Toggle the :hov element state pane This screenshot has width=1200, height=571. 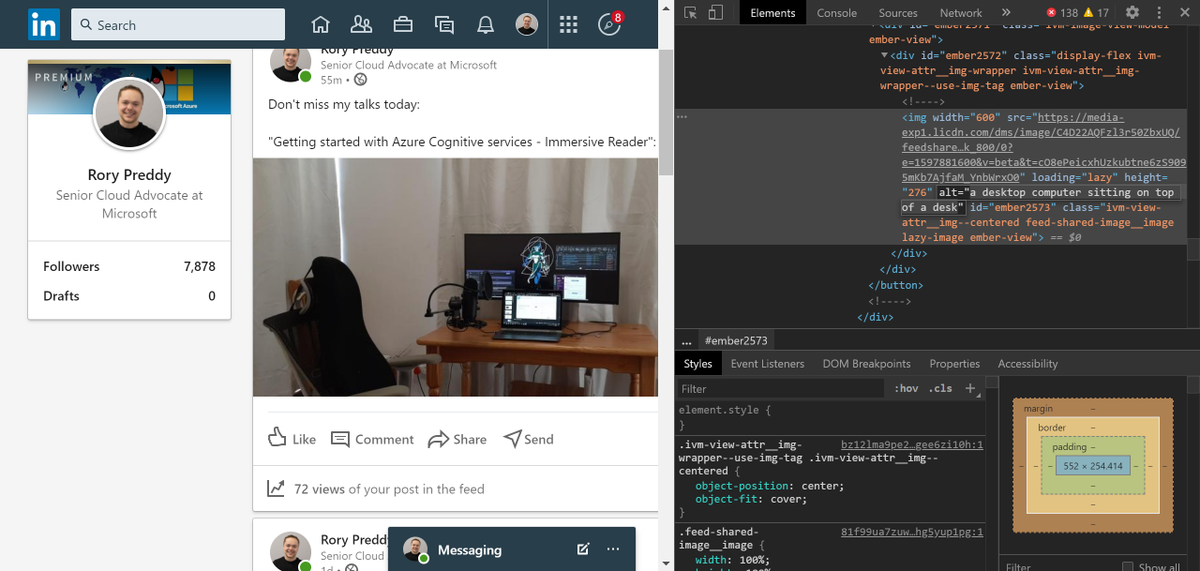click(x=906, y=388)
